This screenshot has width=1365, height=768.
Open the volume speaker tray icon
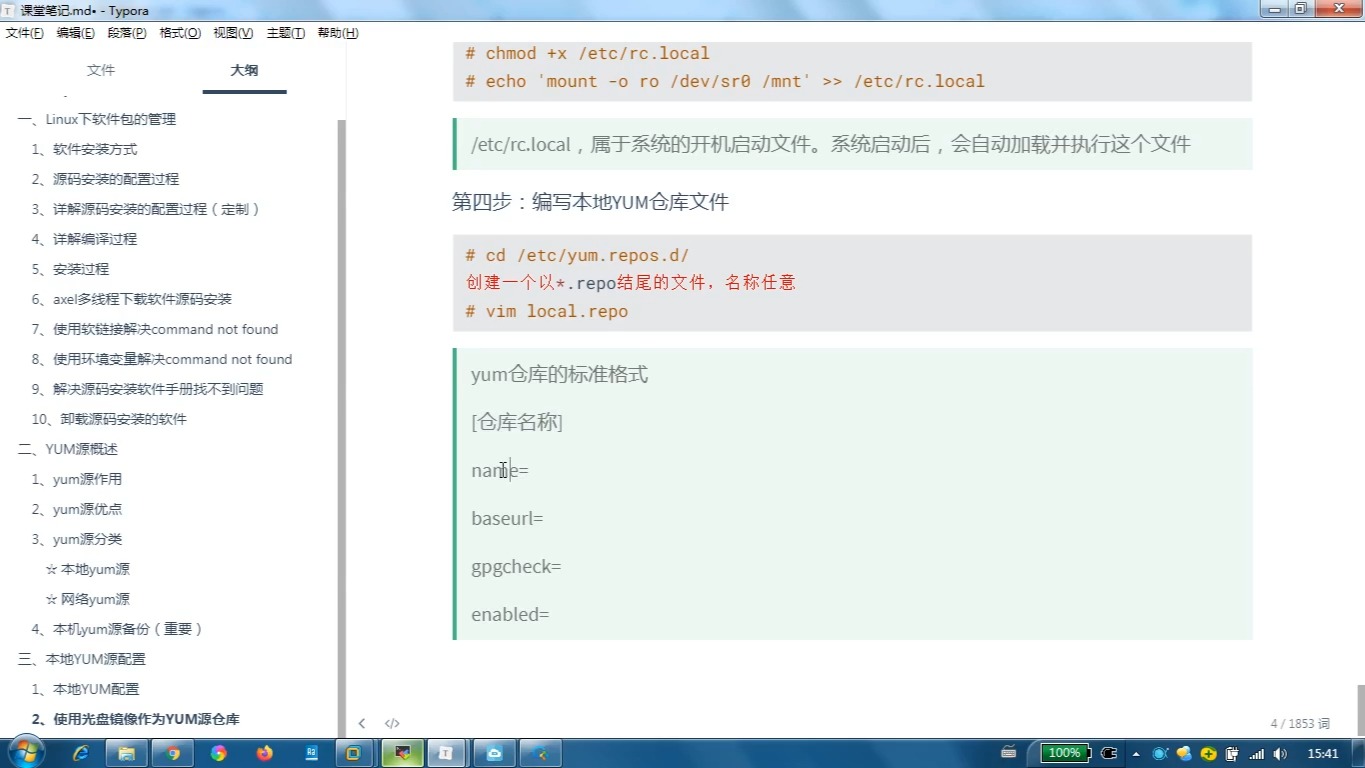[x=1280, y=754]
